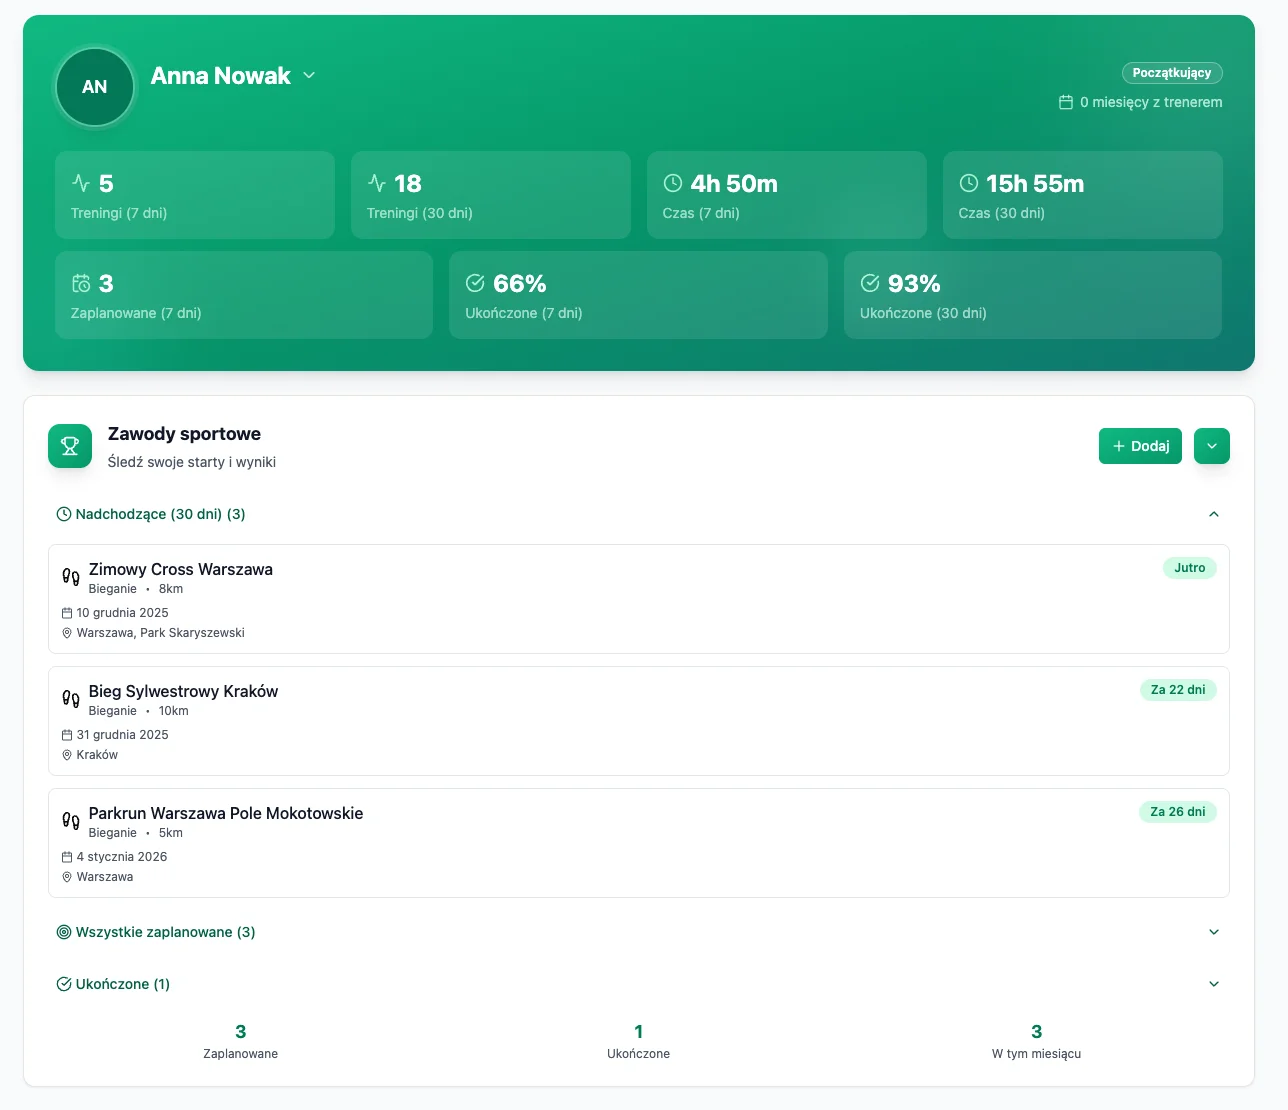Open the green dropdown button beside Dodaj

[1211, 446]
